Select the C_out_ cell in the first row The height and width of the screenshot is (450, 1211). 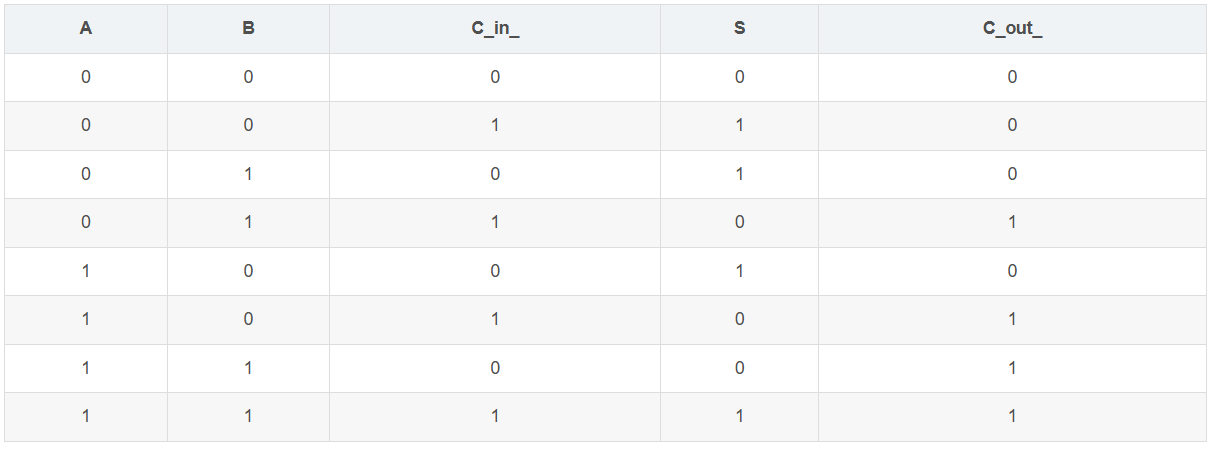[x=1012, y=77]
